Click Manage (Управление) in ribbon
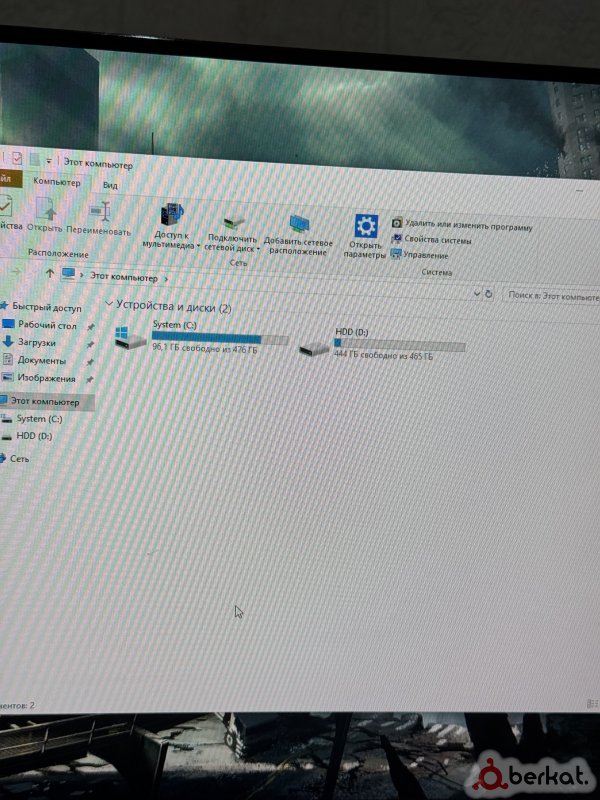The height and width of the screenshot is (800, 600). [x=419, y=255]
